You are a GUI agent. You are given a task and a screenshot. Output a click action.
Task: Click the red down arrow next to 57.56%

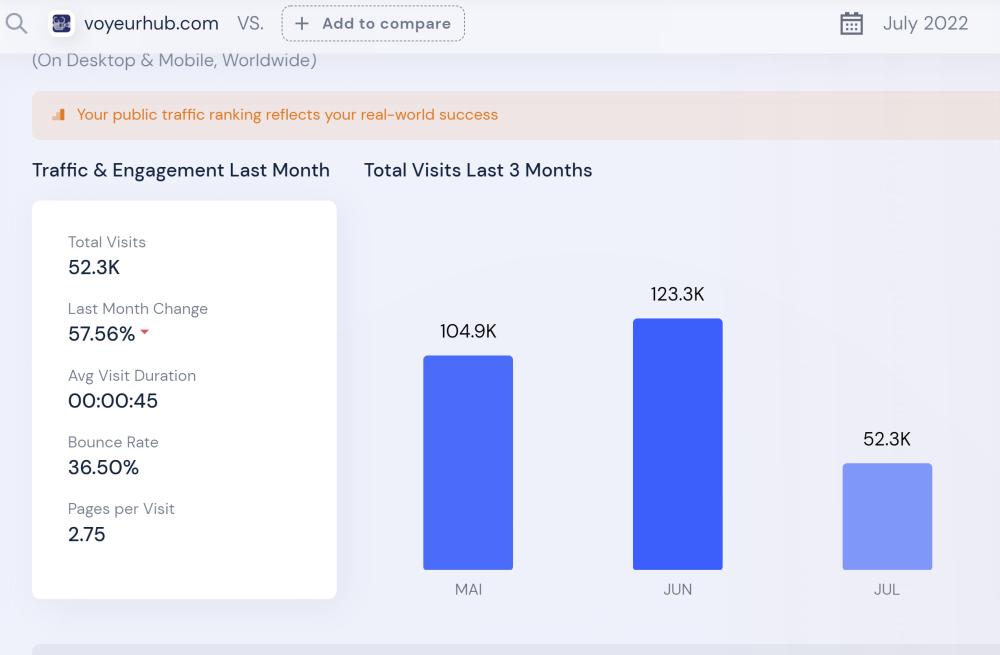pyautogui.click(x=145, y=332)
